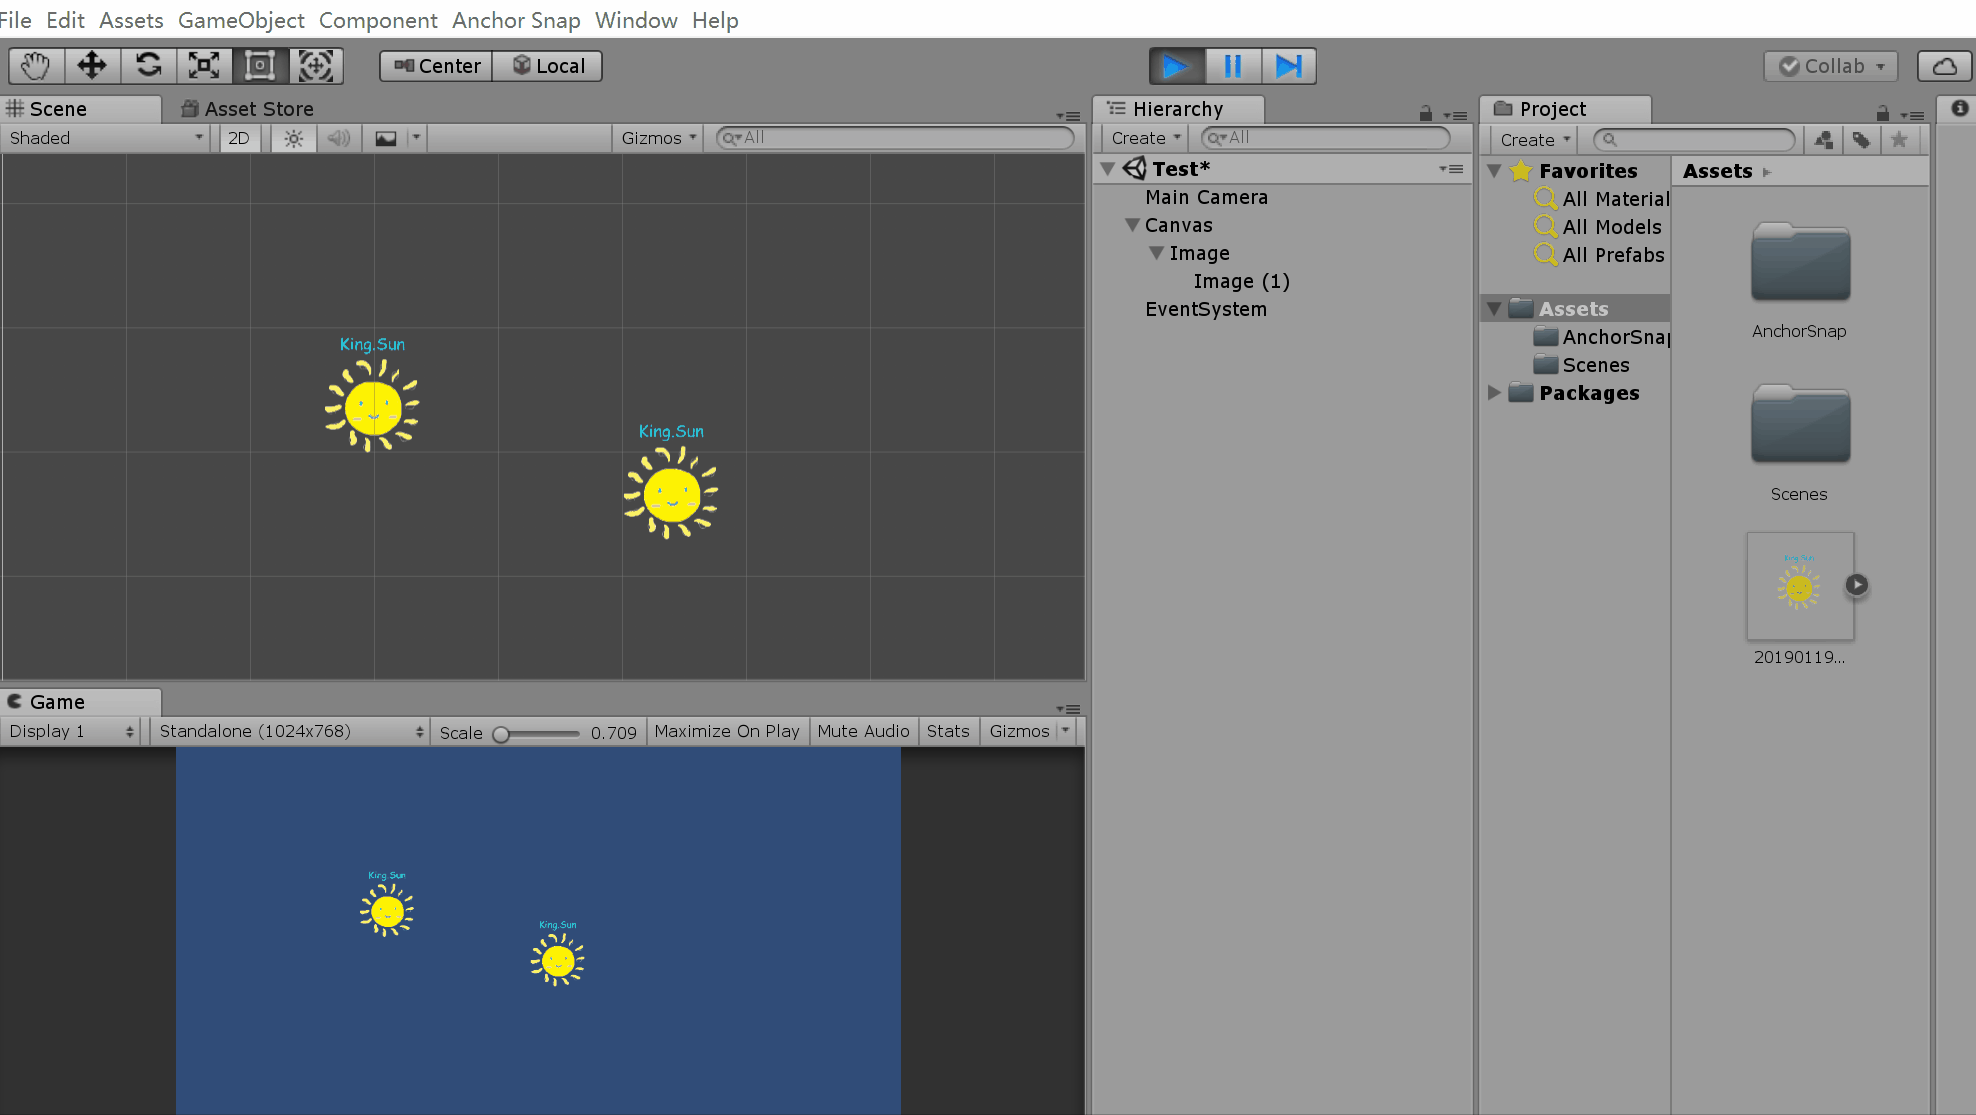Viewport: 1976px width, 1115px height.
Task: Click the Collab button
Action: point(1830,66)
